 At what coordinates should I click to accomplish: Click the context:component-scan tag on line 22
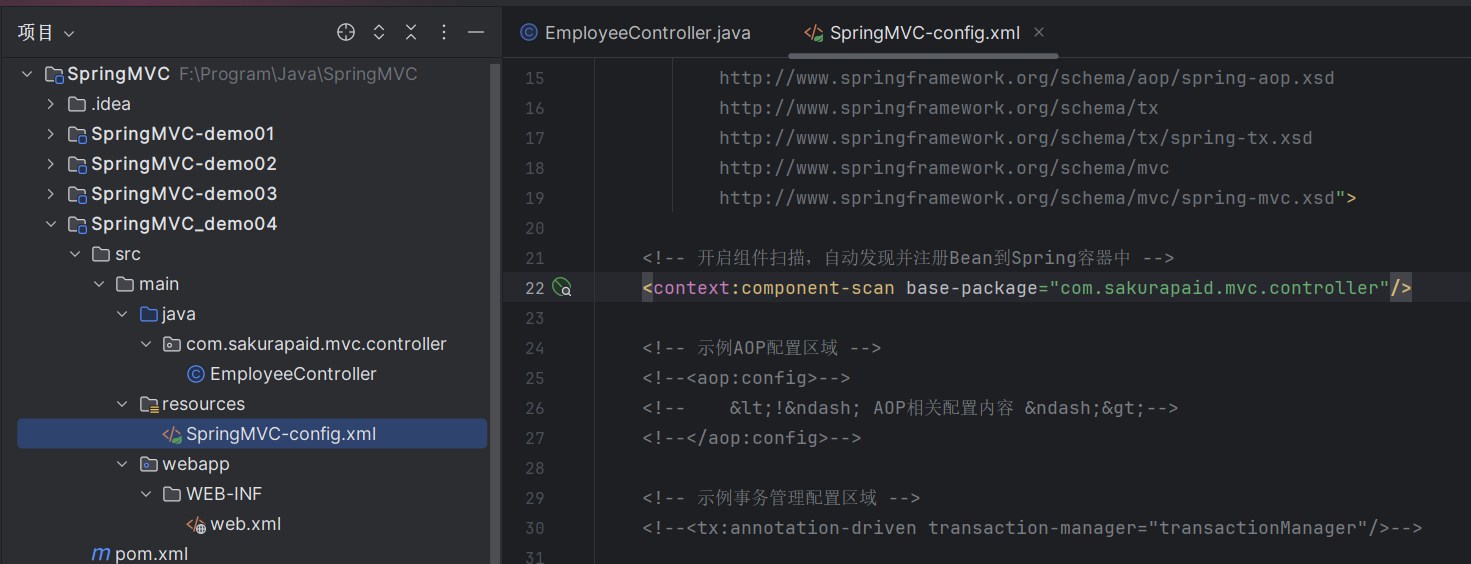[x=774, y=288]
